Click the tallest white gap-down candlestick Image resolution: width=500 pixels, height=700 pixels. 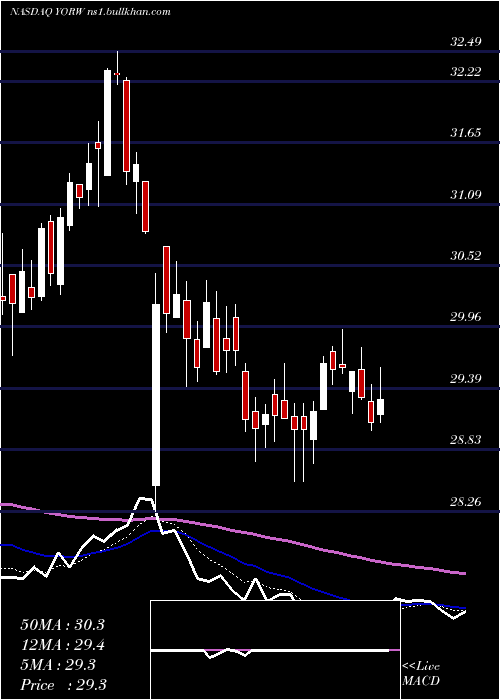pos(156,395)
